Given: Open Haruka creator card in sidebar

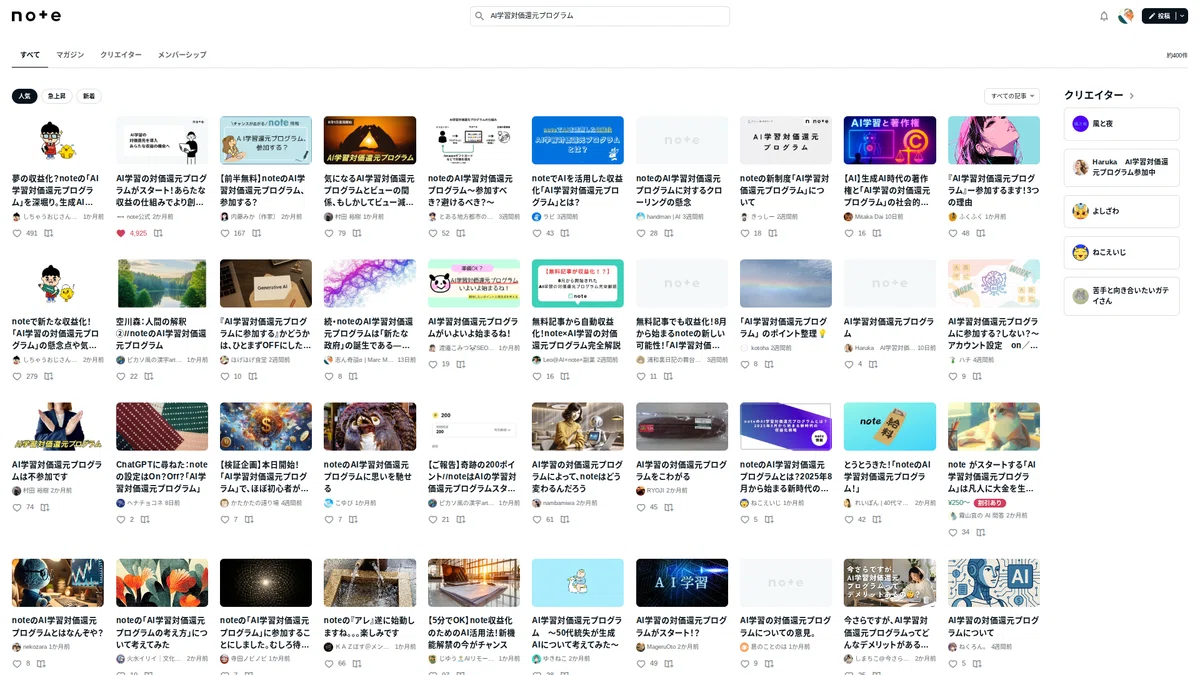Looking at the screenshot, I should (1121, 167).
